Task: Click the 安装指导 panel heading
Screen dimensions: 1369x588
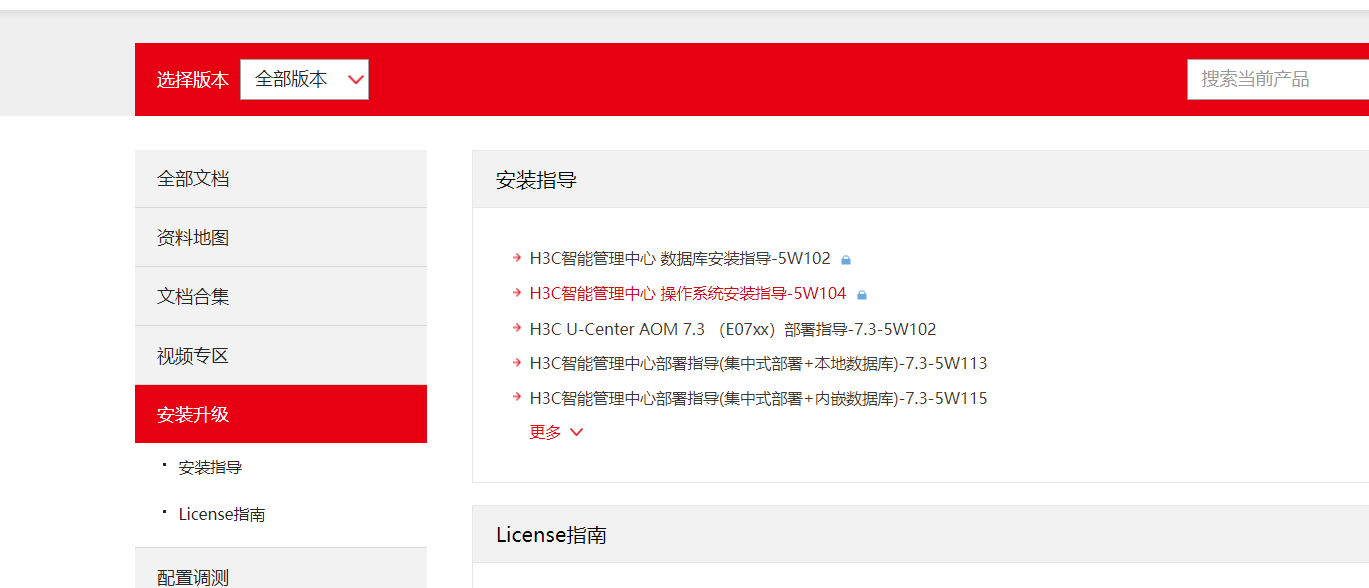Action: (537, 180)
